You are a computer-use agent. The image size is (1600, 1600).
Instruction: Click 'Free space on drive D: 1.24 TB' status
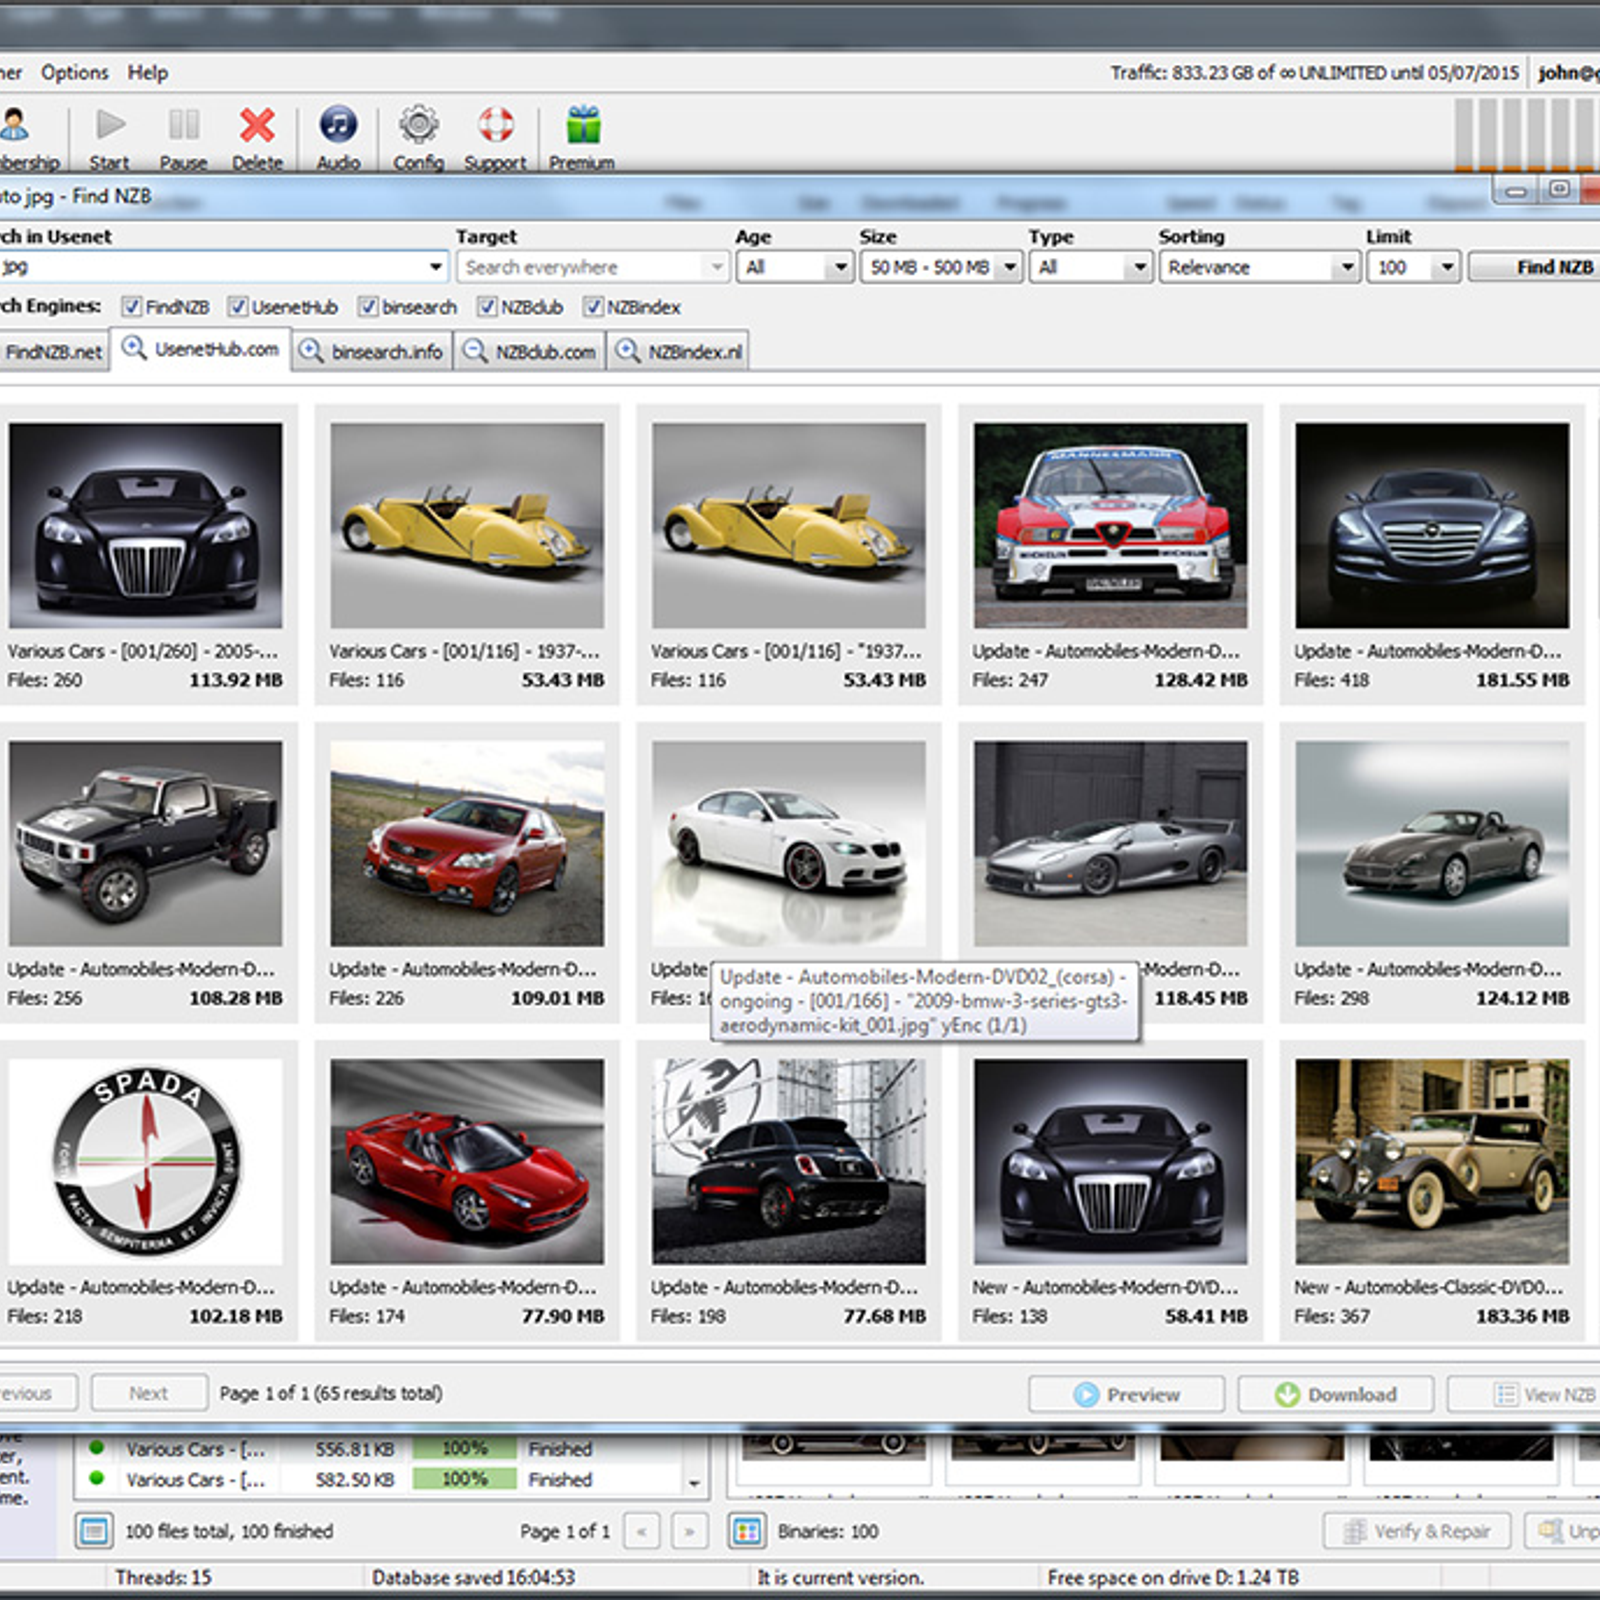pyautogui.click(x=1173, y=1577)
